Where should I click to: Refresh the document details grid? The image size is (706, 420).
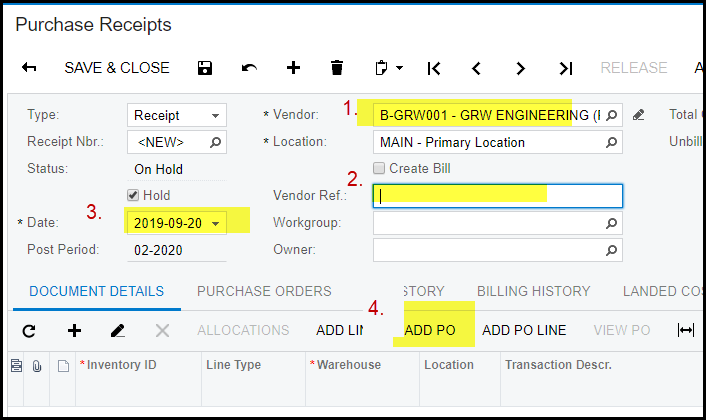[29, 330]
